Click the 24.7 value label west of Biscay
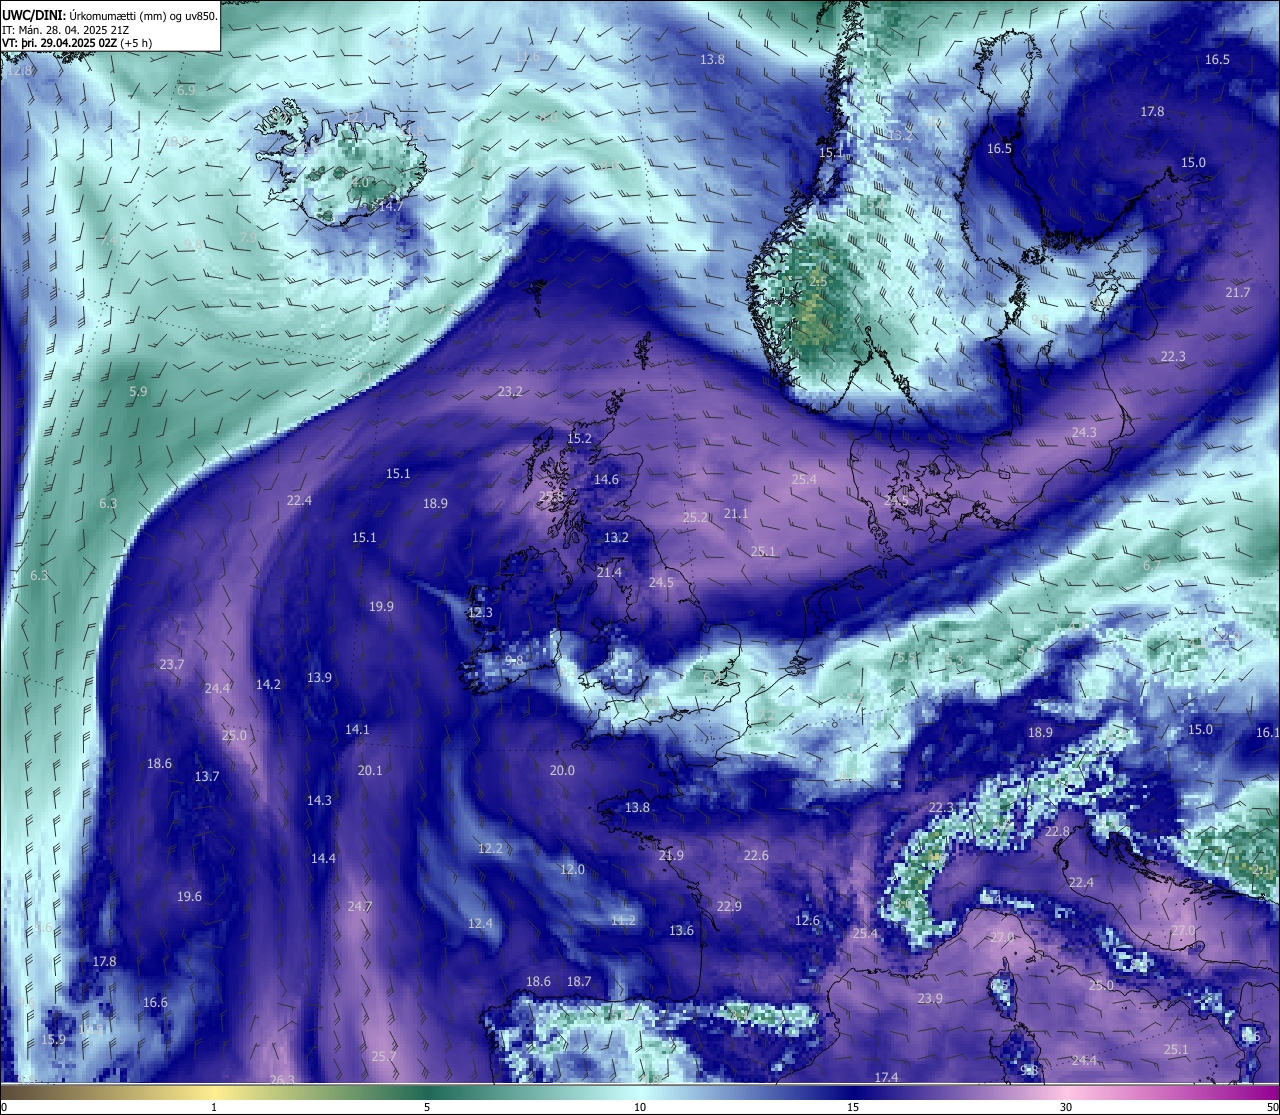 pyautogui.click(x=360, y=906)
